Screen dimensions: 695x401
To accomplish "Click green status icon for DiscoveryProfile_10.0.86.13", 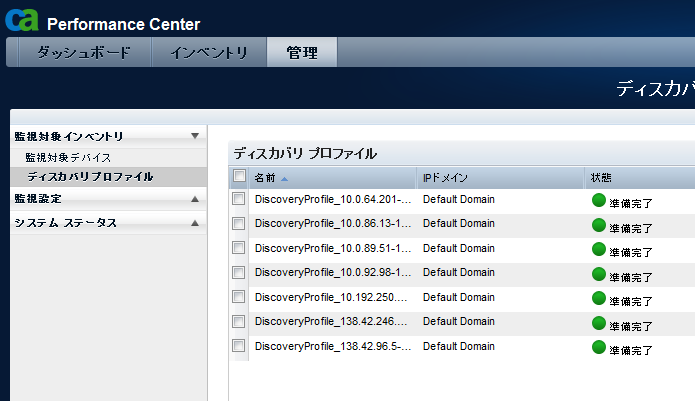I will click(599, 225).
